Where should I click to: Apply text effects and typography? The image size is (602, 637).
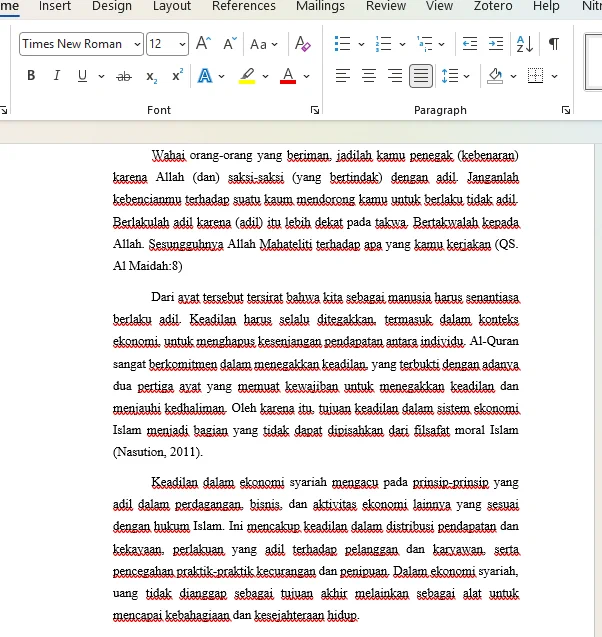pyautogui.click(x=205, y=76)
